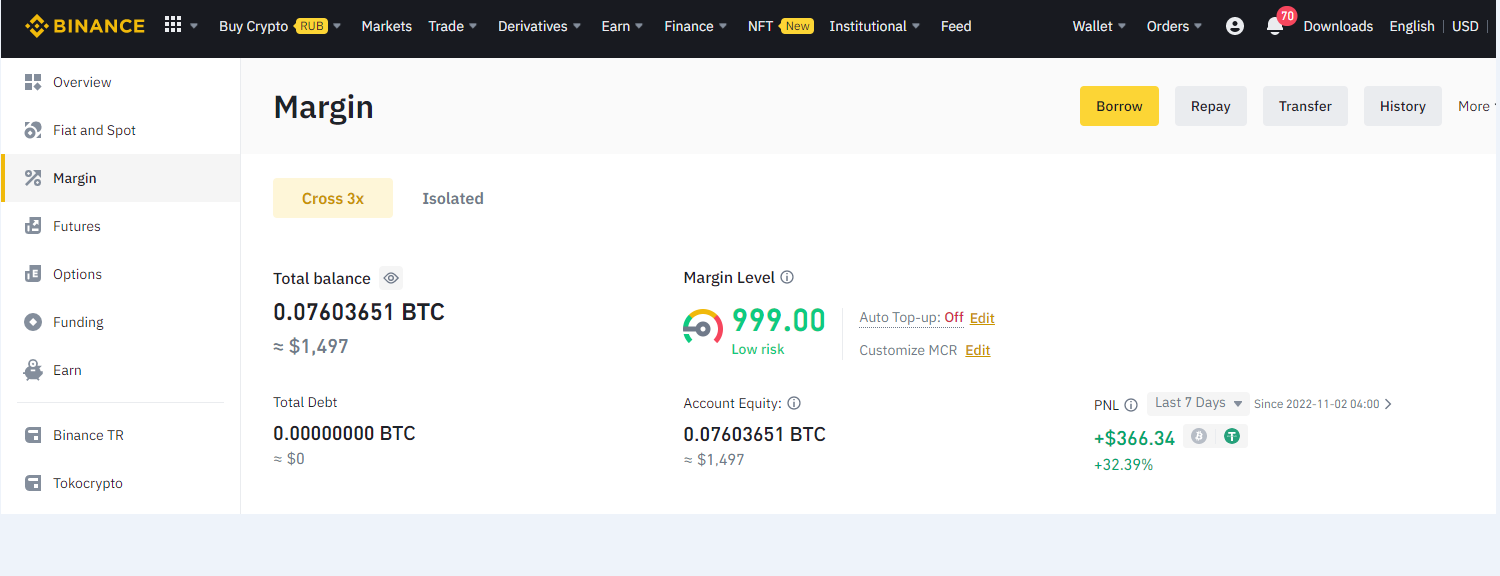This screenshot has width=1500, height=576.
Task: Click the Earn piggy bank icon
Action: 33,370
